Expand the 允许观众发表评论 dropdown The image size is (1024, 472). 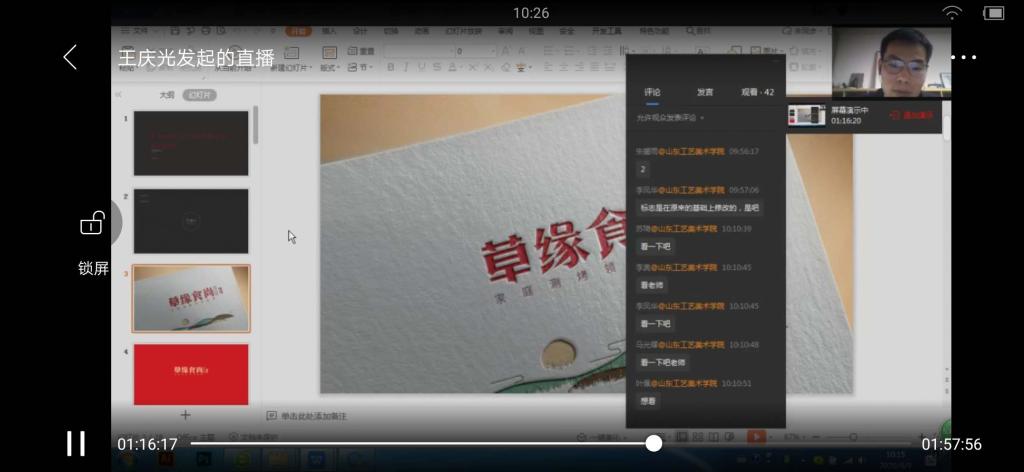pos(671,118)
